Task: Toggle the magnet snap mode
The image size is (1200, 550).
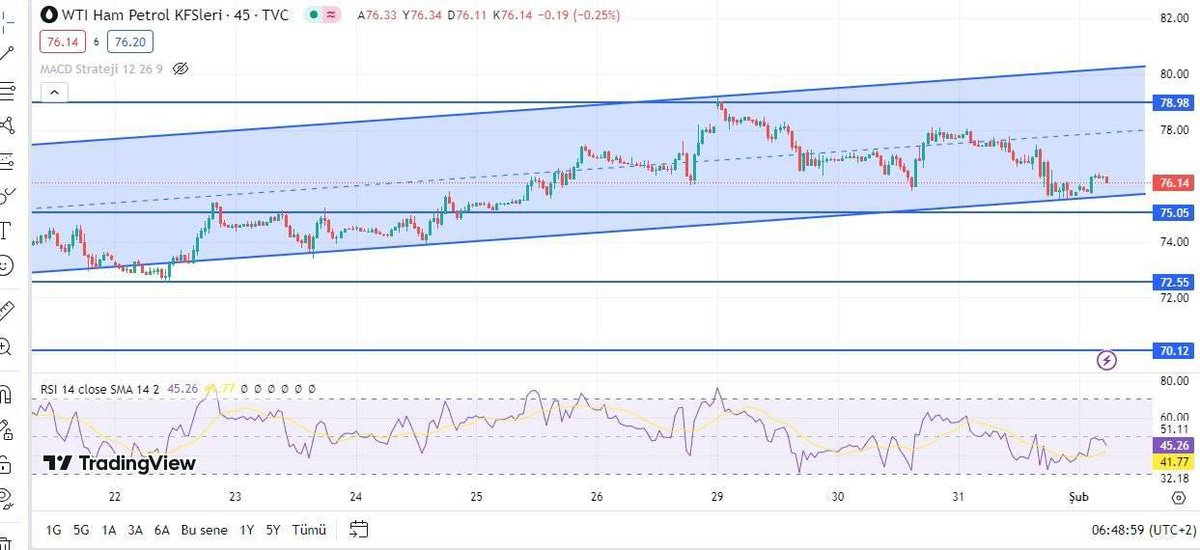Action: pyautogui.click(x=7, y=392)
